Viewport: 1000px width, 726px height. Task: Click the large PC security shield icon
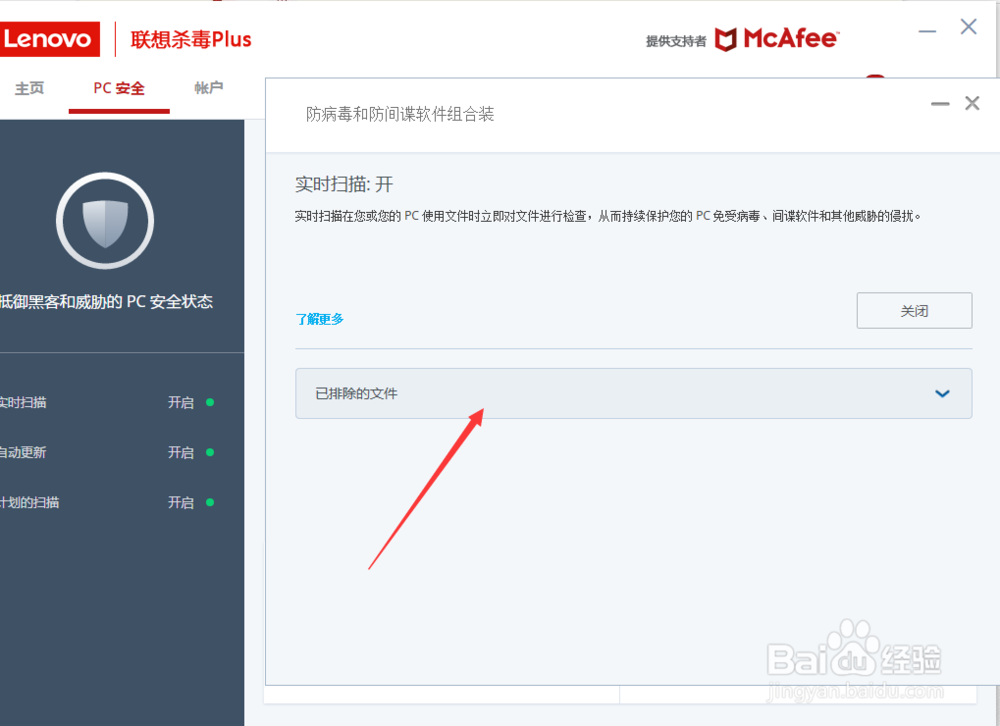point(104,222)
